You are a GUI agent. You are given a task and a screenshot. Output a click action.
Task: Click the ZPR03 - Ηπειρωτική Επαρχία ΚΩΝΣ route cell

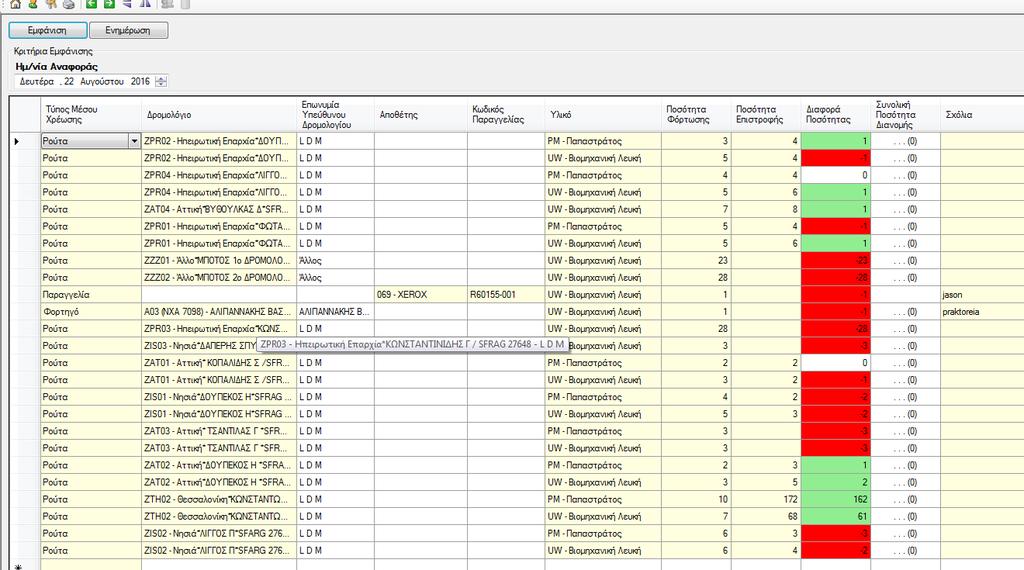tap(219, 328)
